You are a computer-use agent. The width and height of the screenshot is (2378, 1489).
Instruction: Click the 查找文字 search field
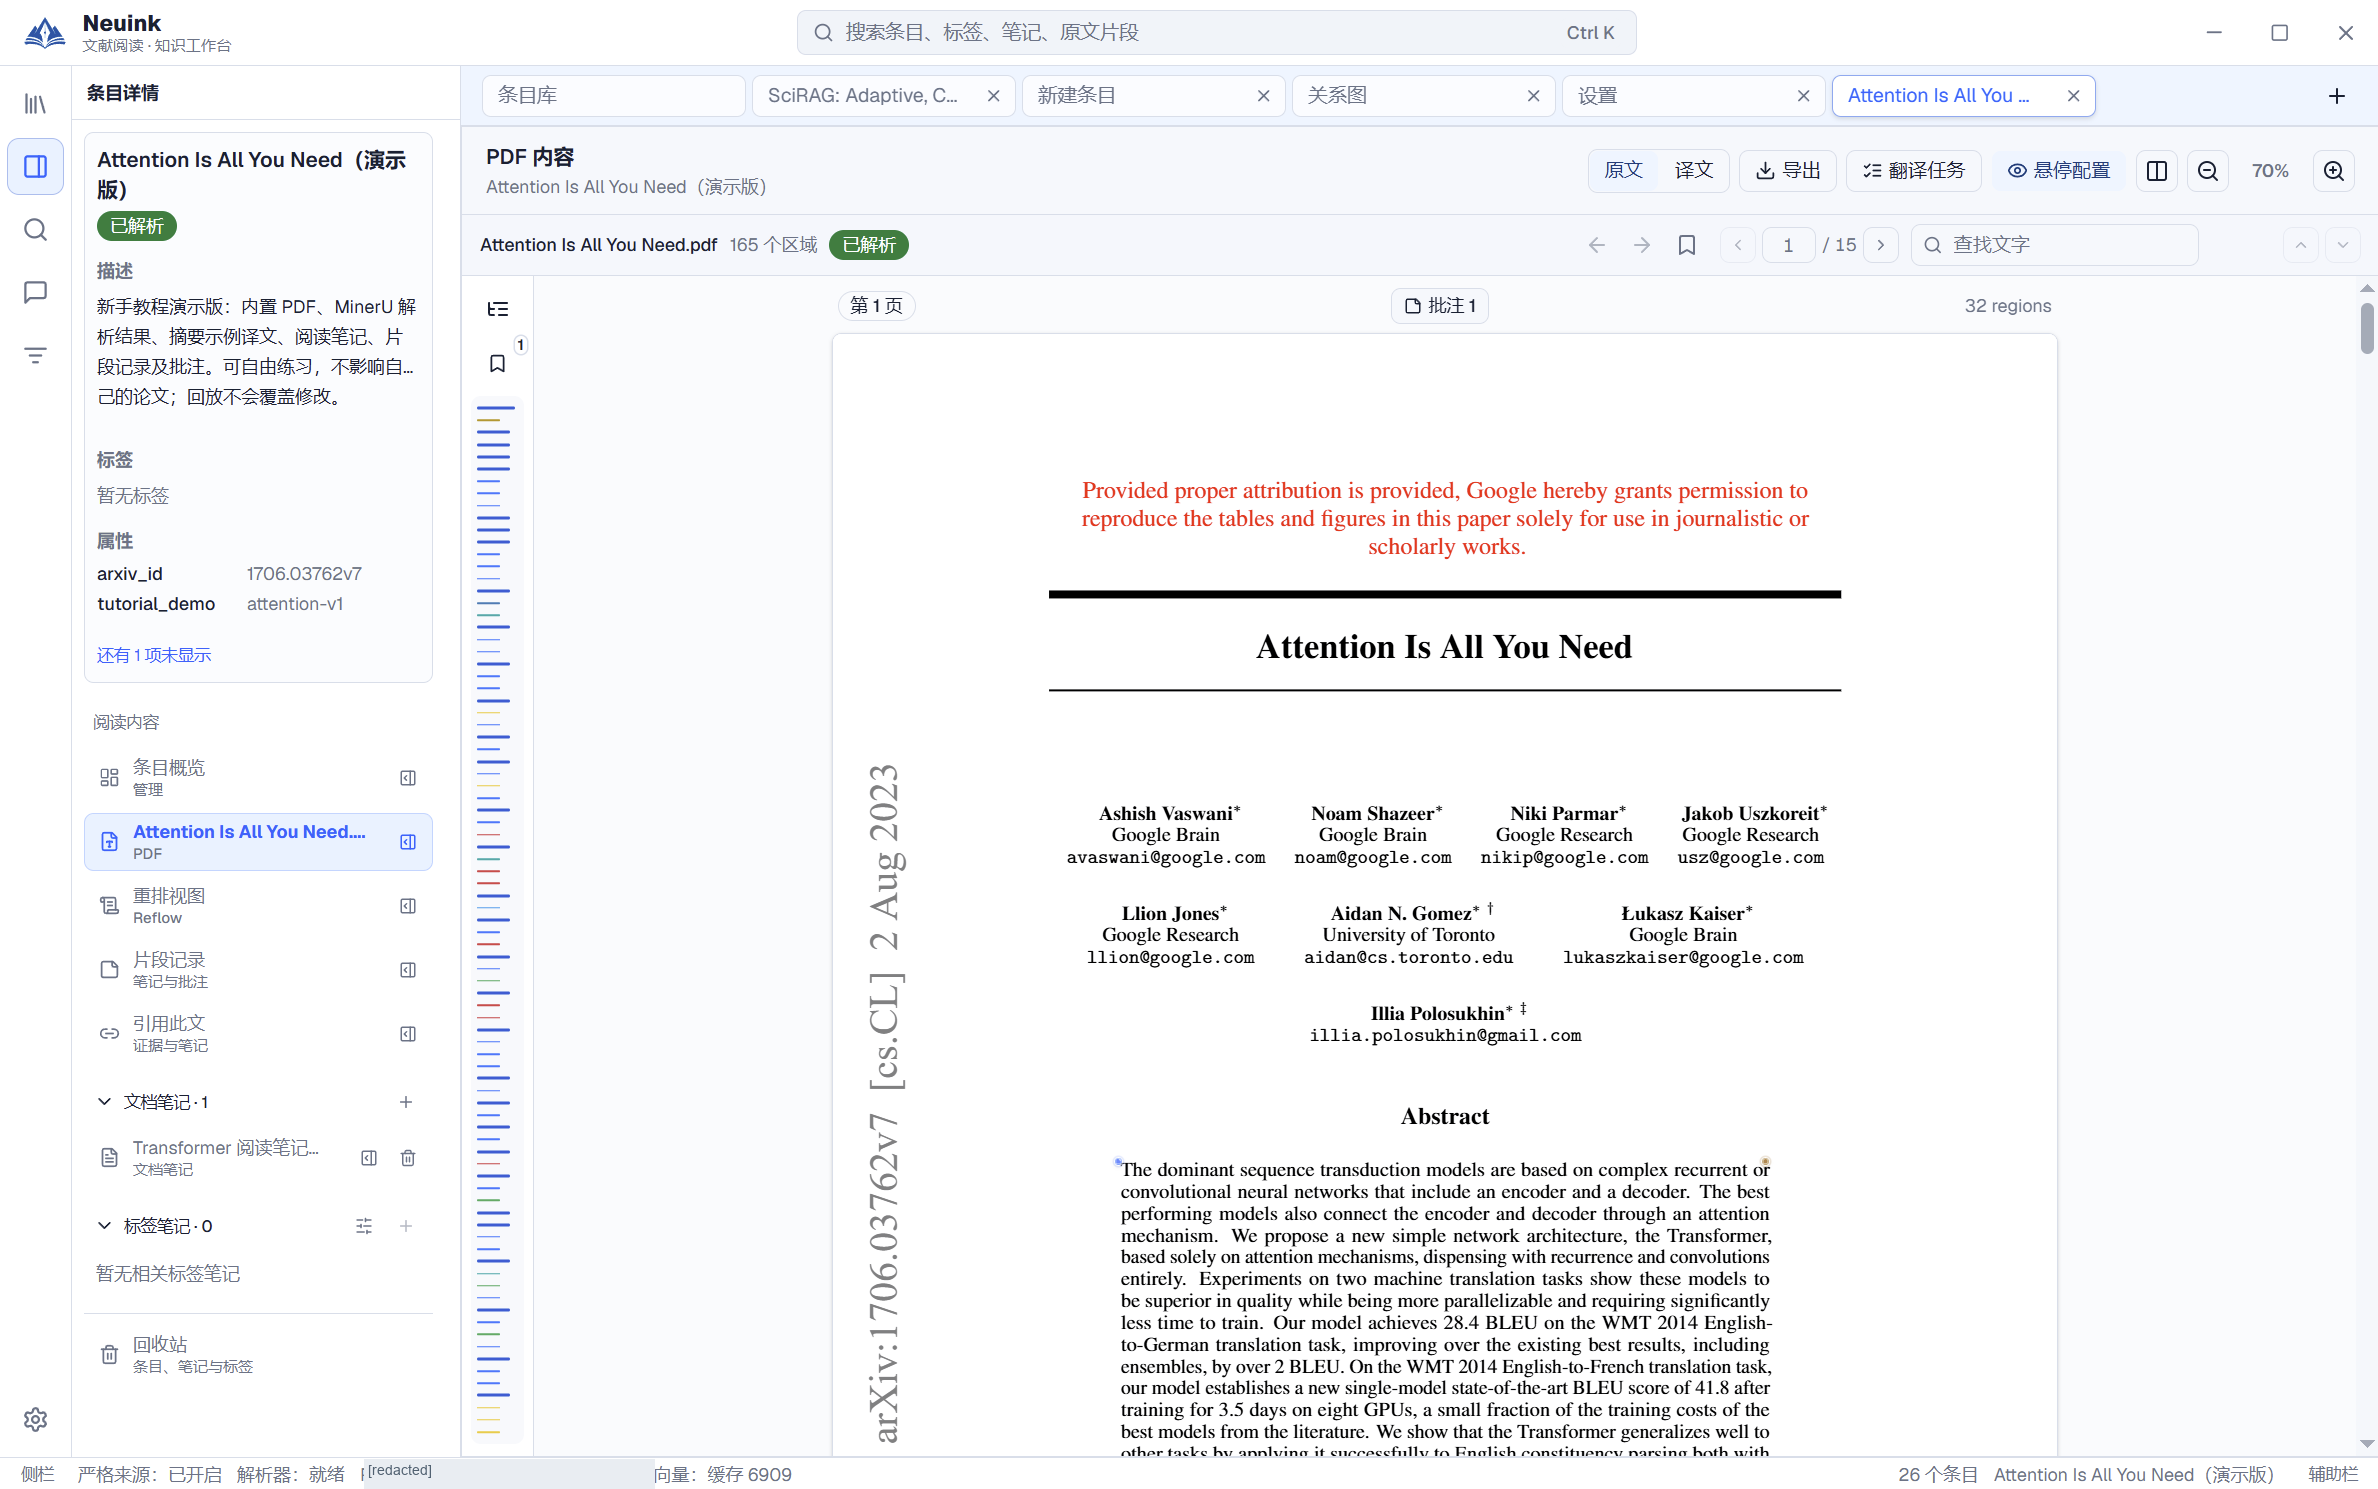tap(2055, 245)
